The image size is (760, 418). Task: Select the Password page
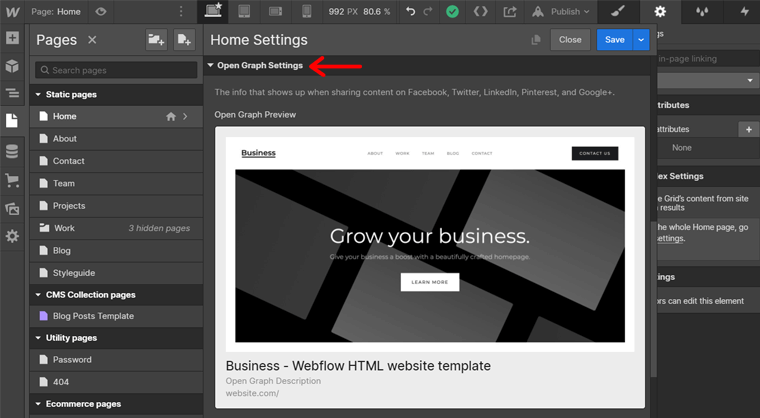[116, 360]
